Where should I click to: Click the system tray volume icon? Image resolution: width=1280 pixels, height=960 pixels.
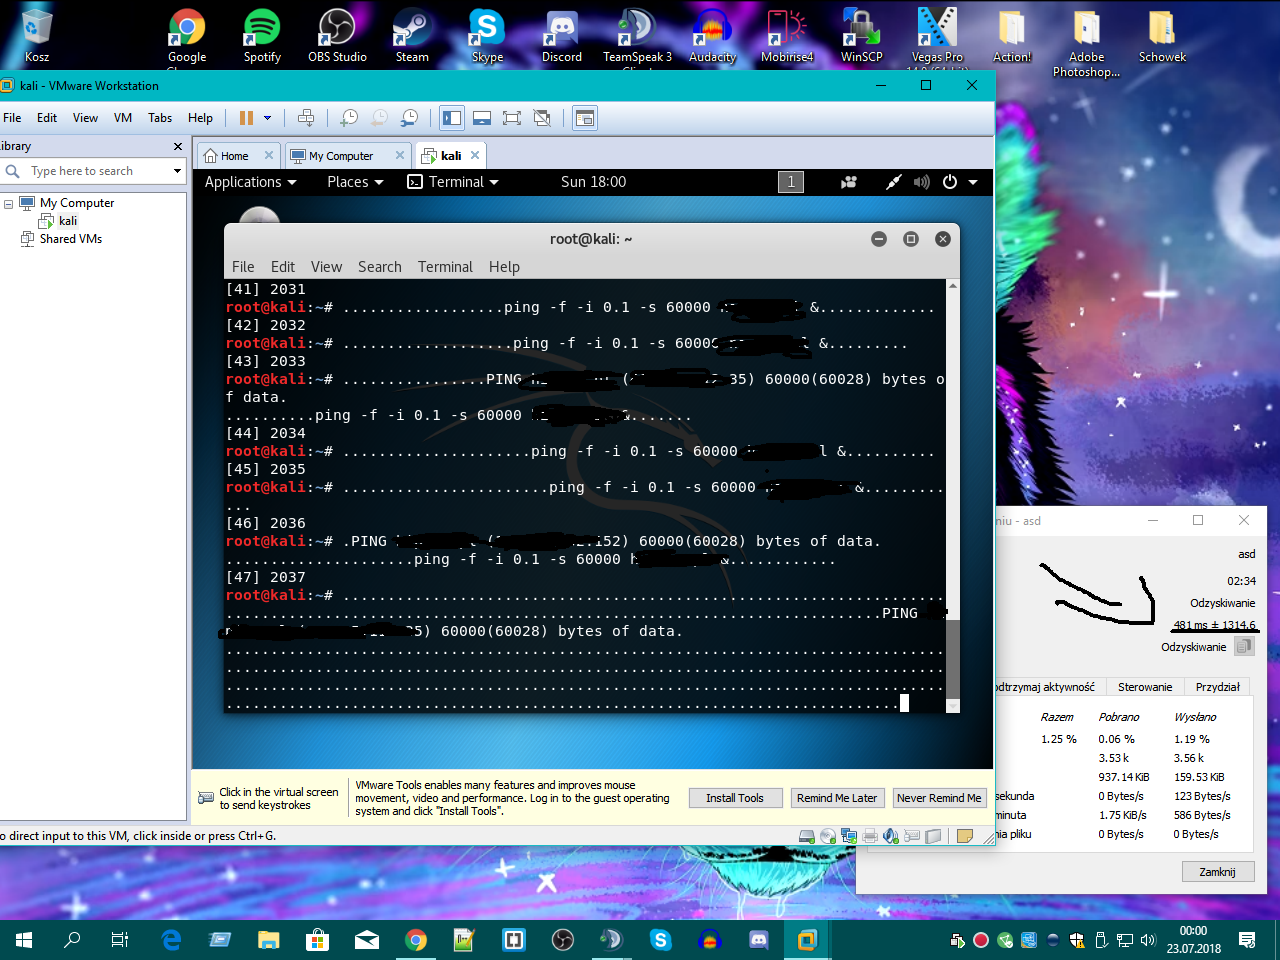tap(1148, 940)
